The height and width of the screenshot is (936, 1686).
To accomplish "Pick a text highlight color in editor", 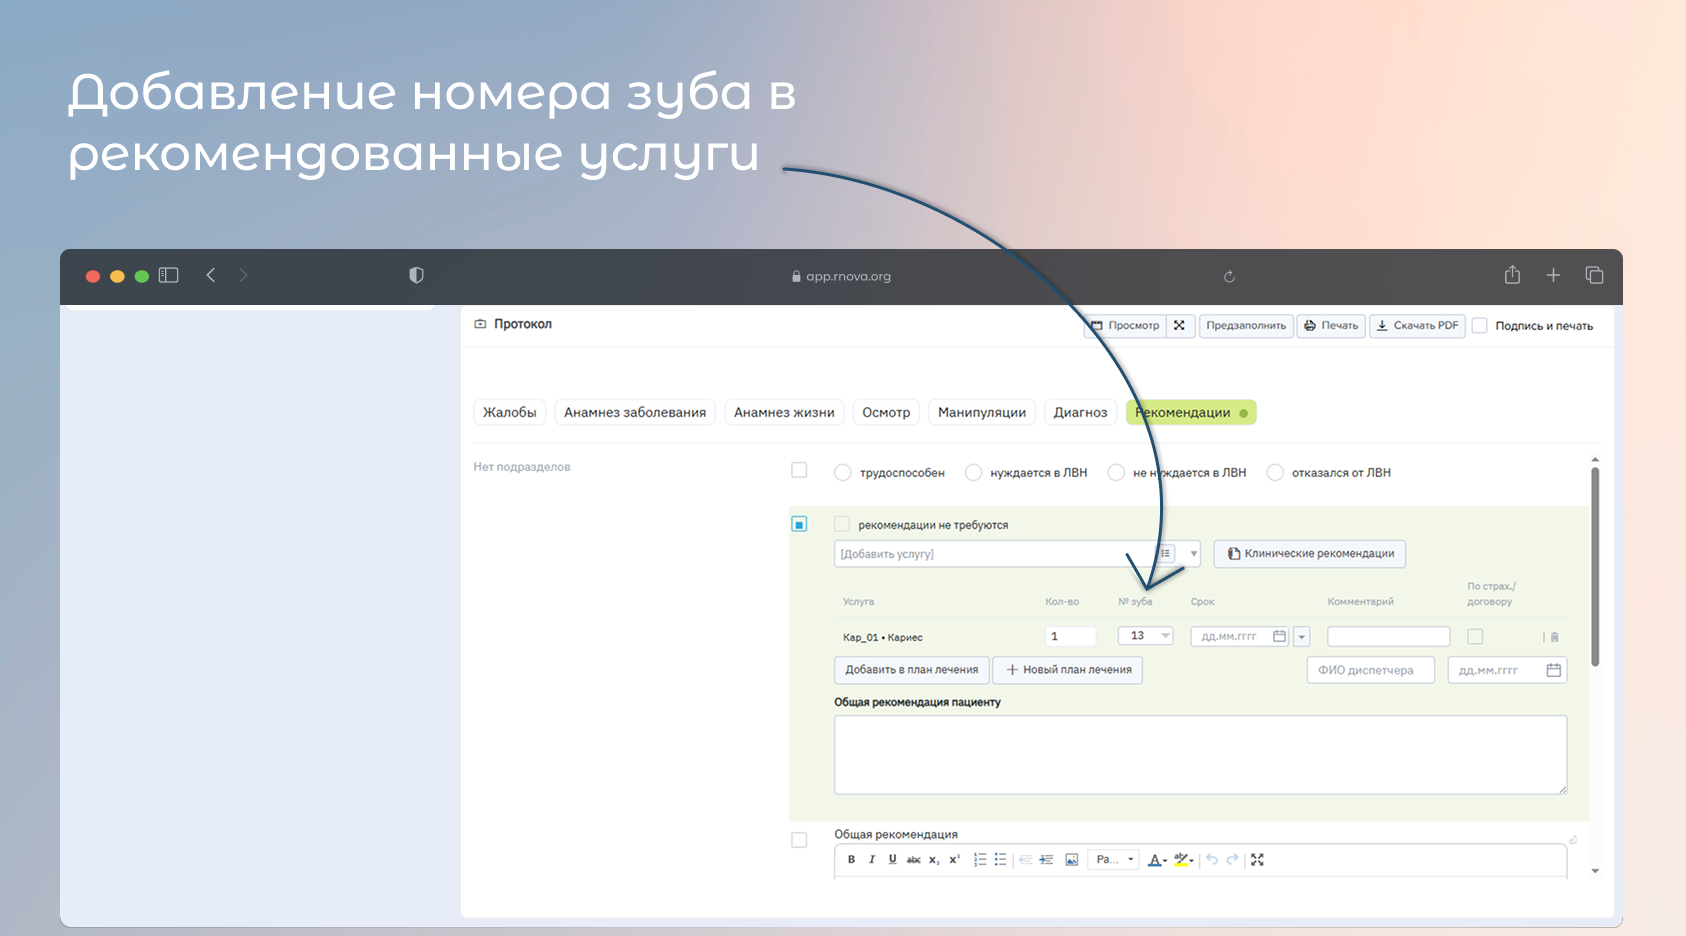I will [1183, 860].
